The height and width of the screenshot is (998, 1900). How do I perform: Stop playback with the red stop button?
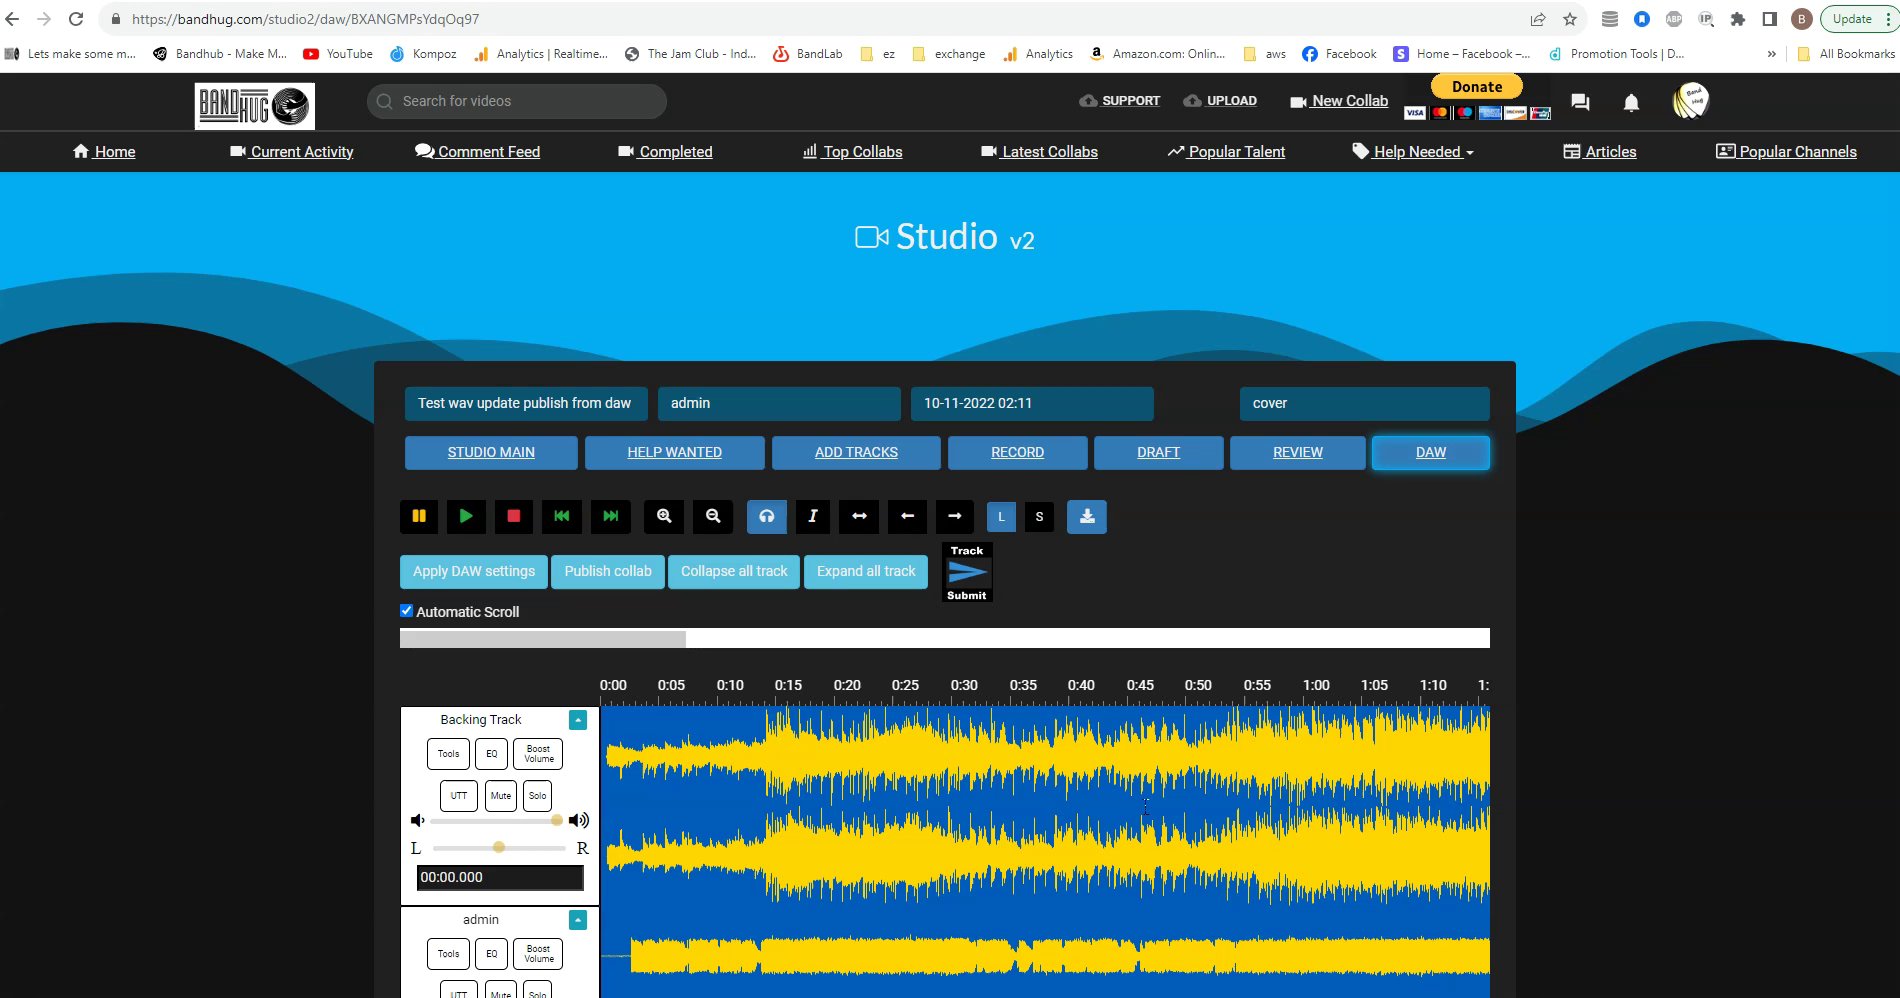coord(513,516)
